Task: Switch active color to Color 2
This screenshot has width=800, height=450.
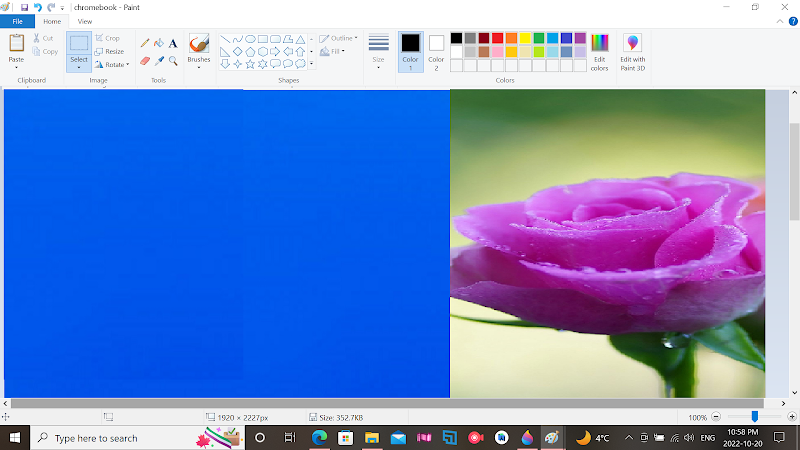Action: coord(436,49)
